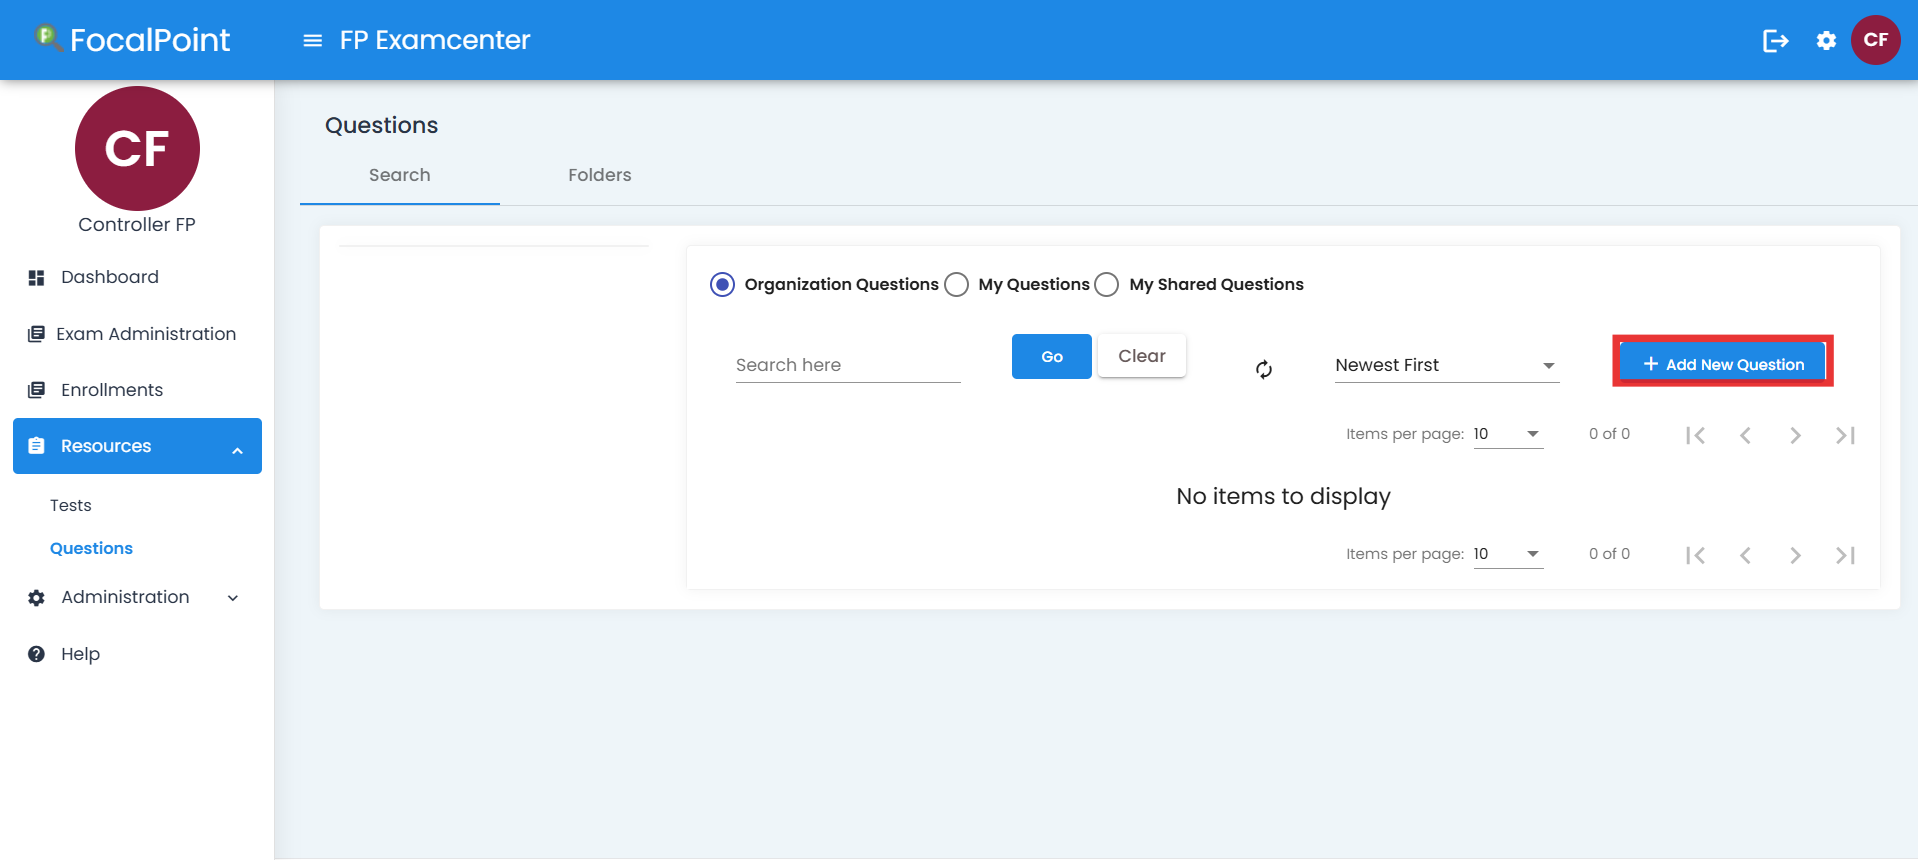Click the Add New Question button
The width and height of the screenshot is (1918, 860).
click(x=1722, y=364)
